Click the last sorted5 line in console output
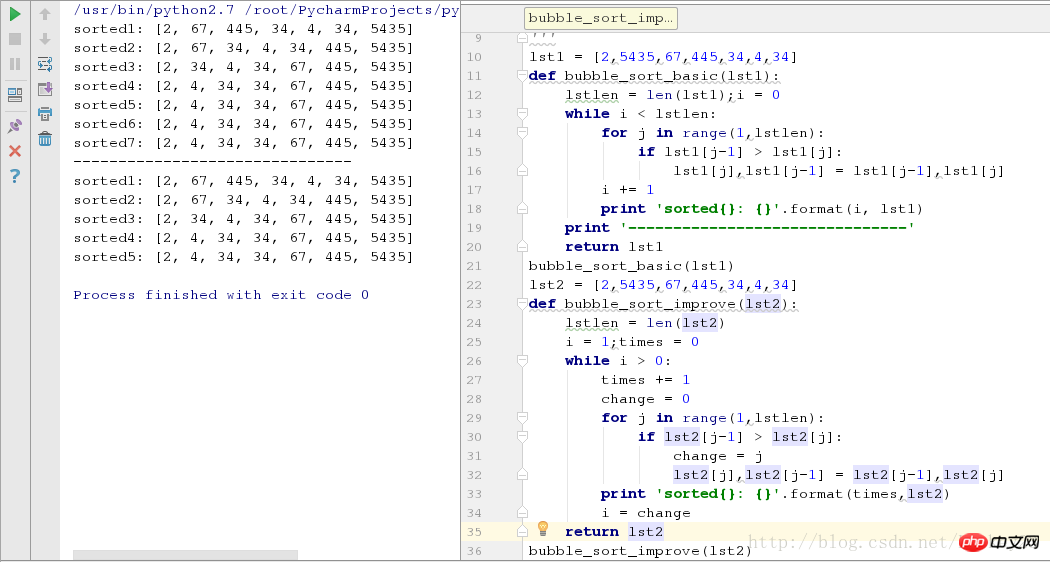Screen dimensions: 1050x562 (x=244, y=257)
